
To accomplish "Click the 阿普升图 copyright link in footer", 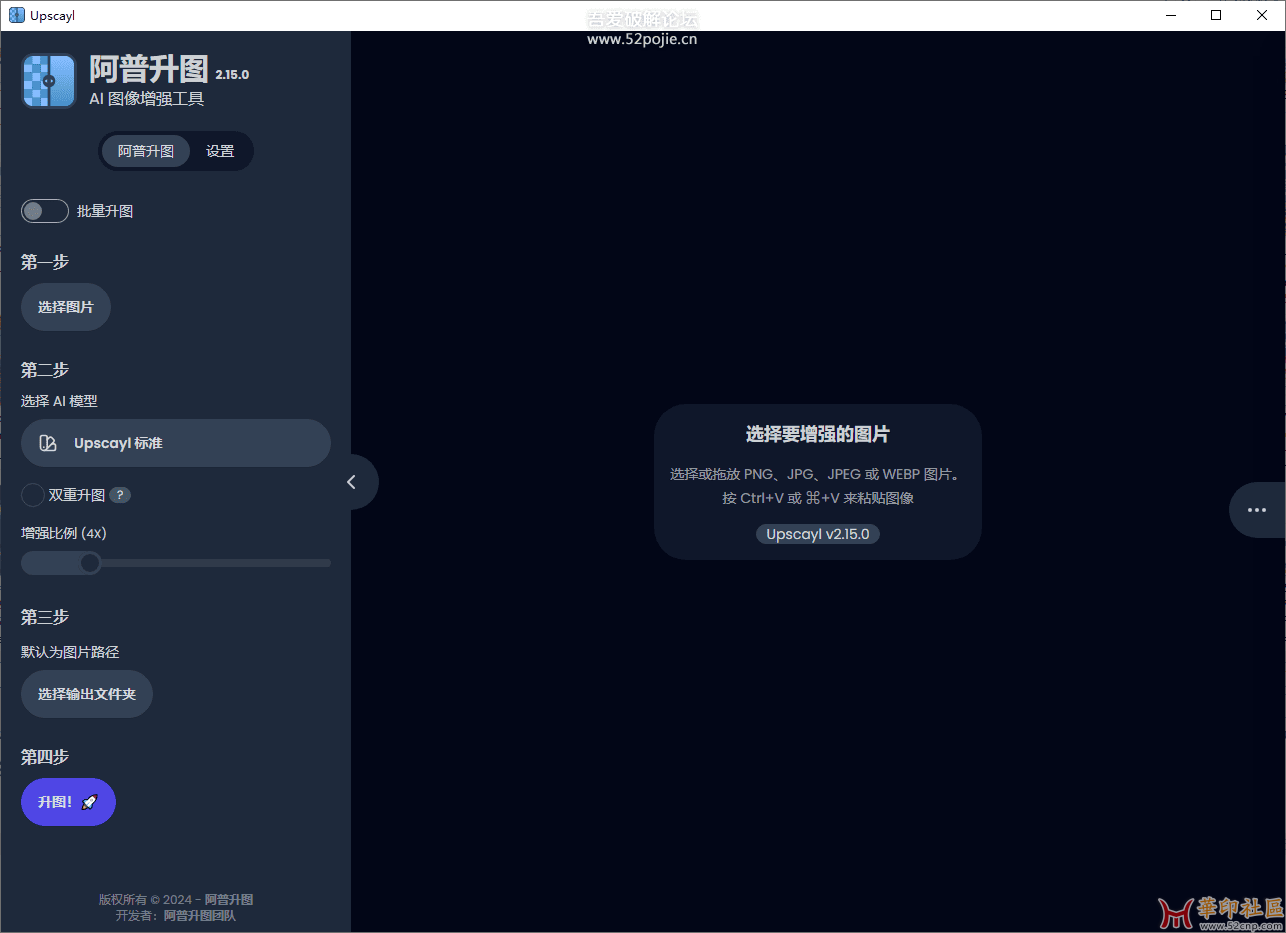I will click(229, 899).
